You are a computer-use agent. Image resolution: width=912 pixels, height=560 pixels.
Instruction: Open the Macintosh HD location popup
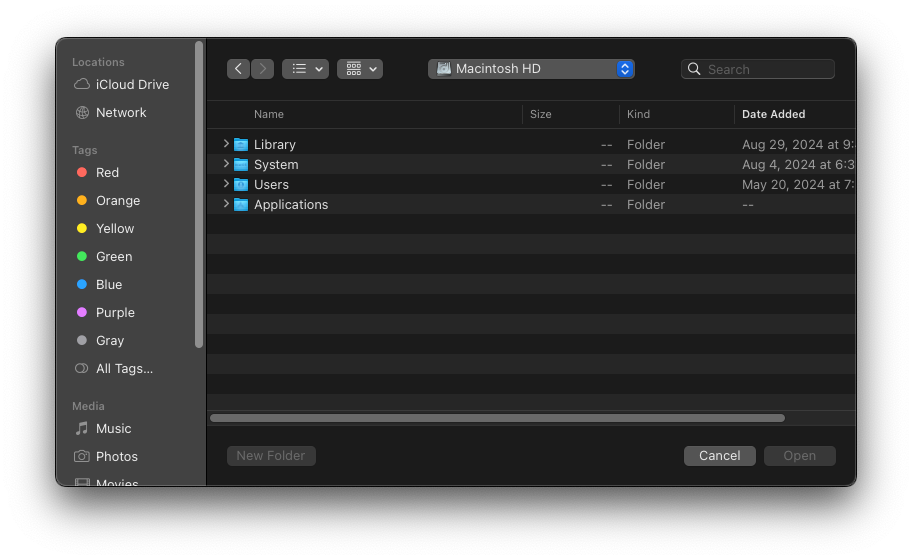point(531,69)
